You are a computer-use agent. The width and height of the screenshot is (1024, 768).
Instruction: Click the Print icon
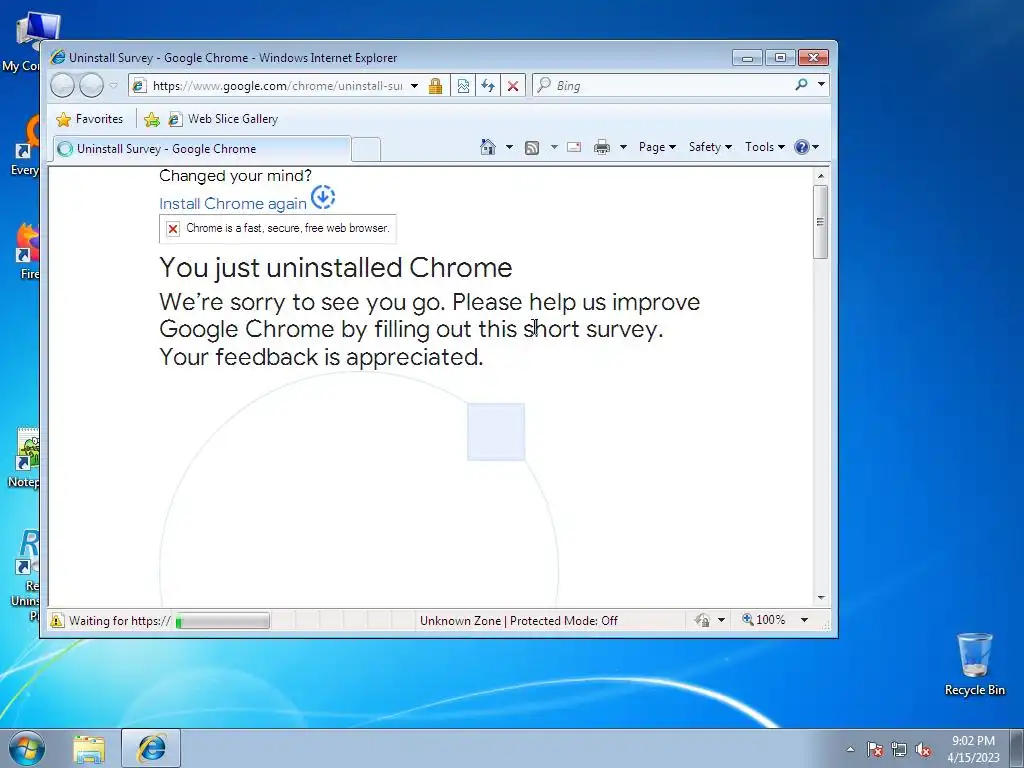coord(601,147)
